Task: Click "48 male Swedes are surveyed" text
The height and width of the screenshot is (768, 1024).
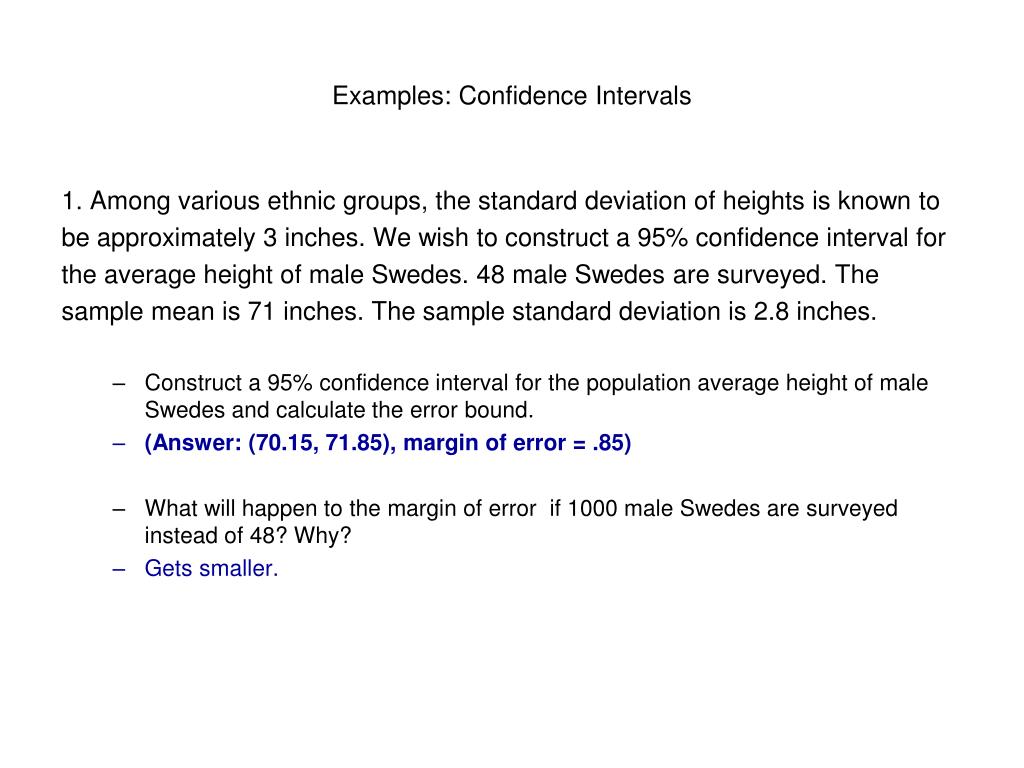Action: coord(651,275)
